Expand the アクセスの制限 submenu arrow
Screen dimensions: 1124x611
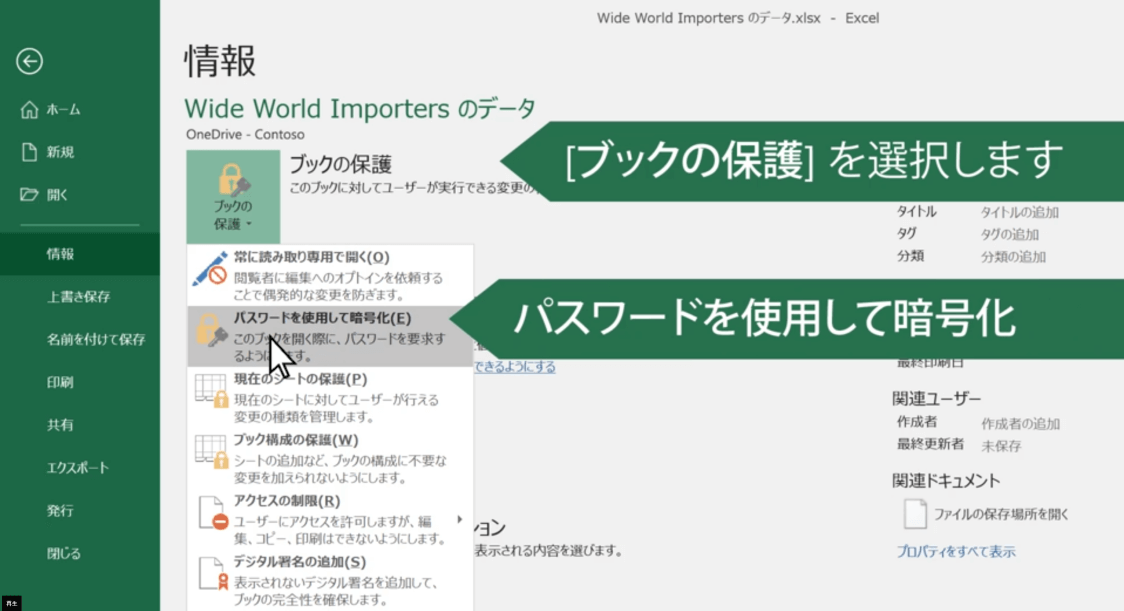[x=460, y=518]
